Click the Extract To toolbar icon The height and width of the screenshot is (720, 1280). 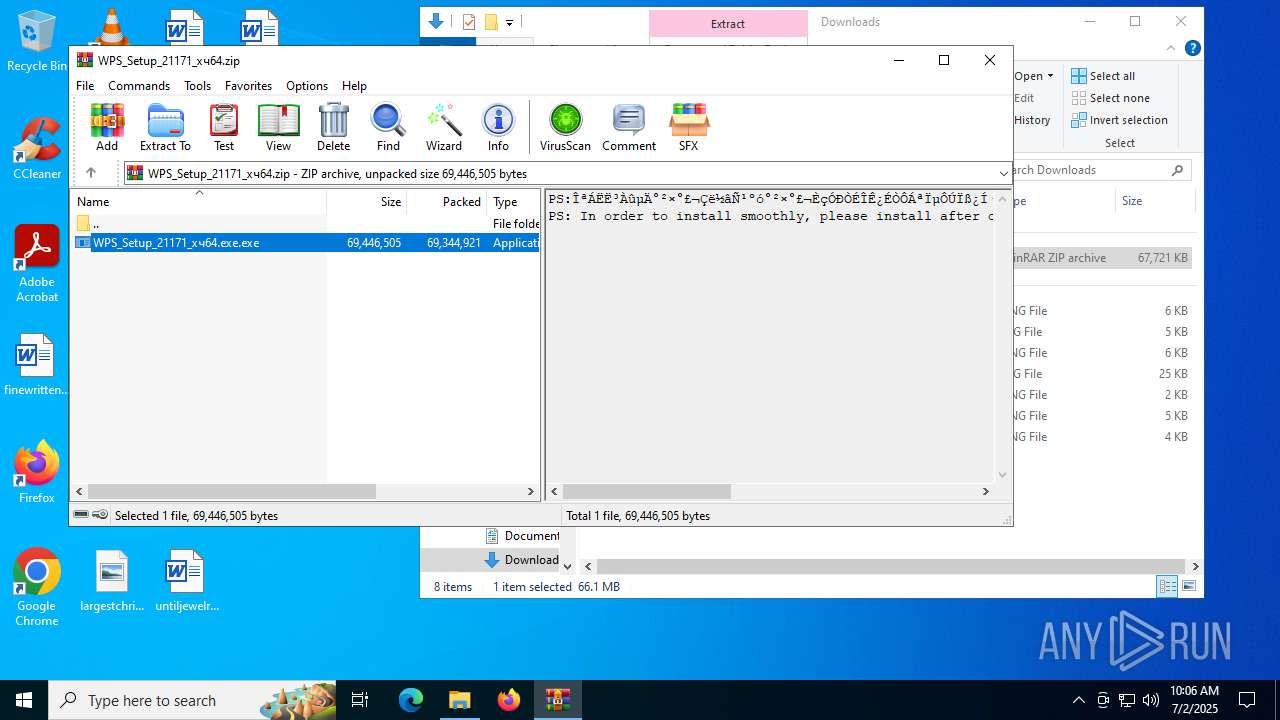(x=165, y=128)
